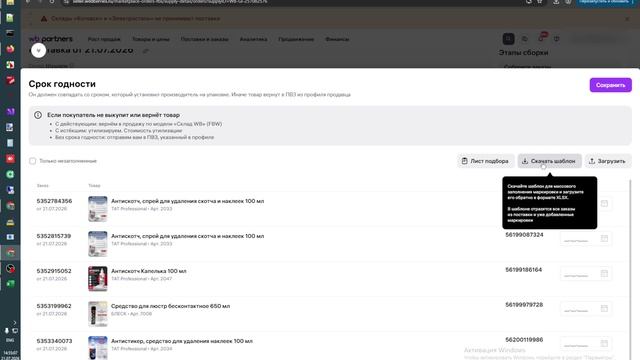Open Поставки и заказы menu in background page

[204, 39]
